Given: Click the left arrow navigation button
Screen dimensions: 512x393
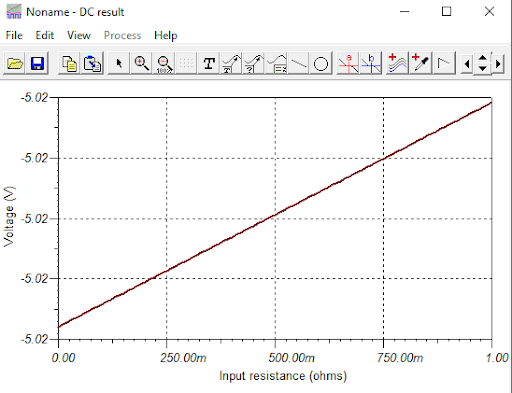Looking at the screenshot, I should tap(467, 63).
